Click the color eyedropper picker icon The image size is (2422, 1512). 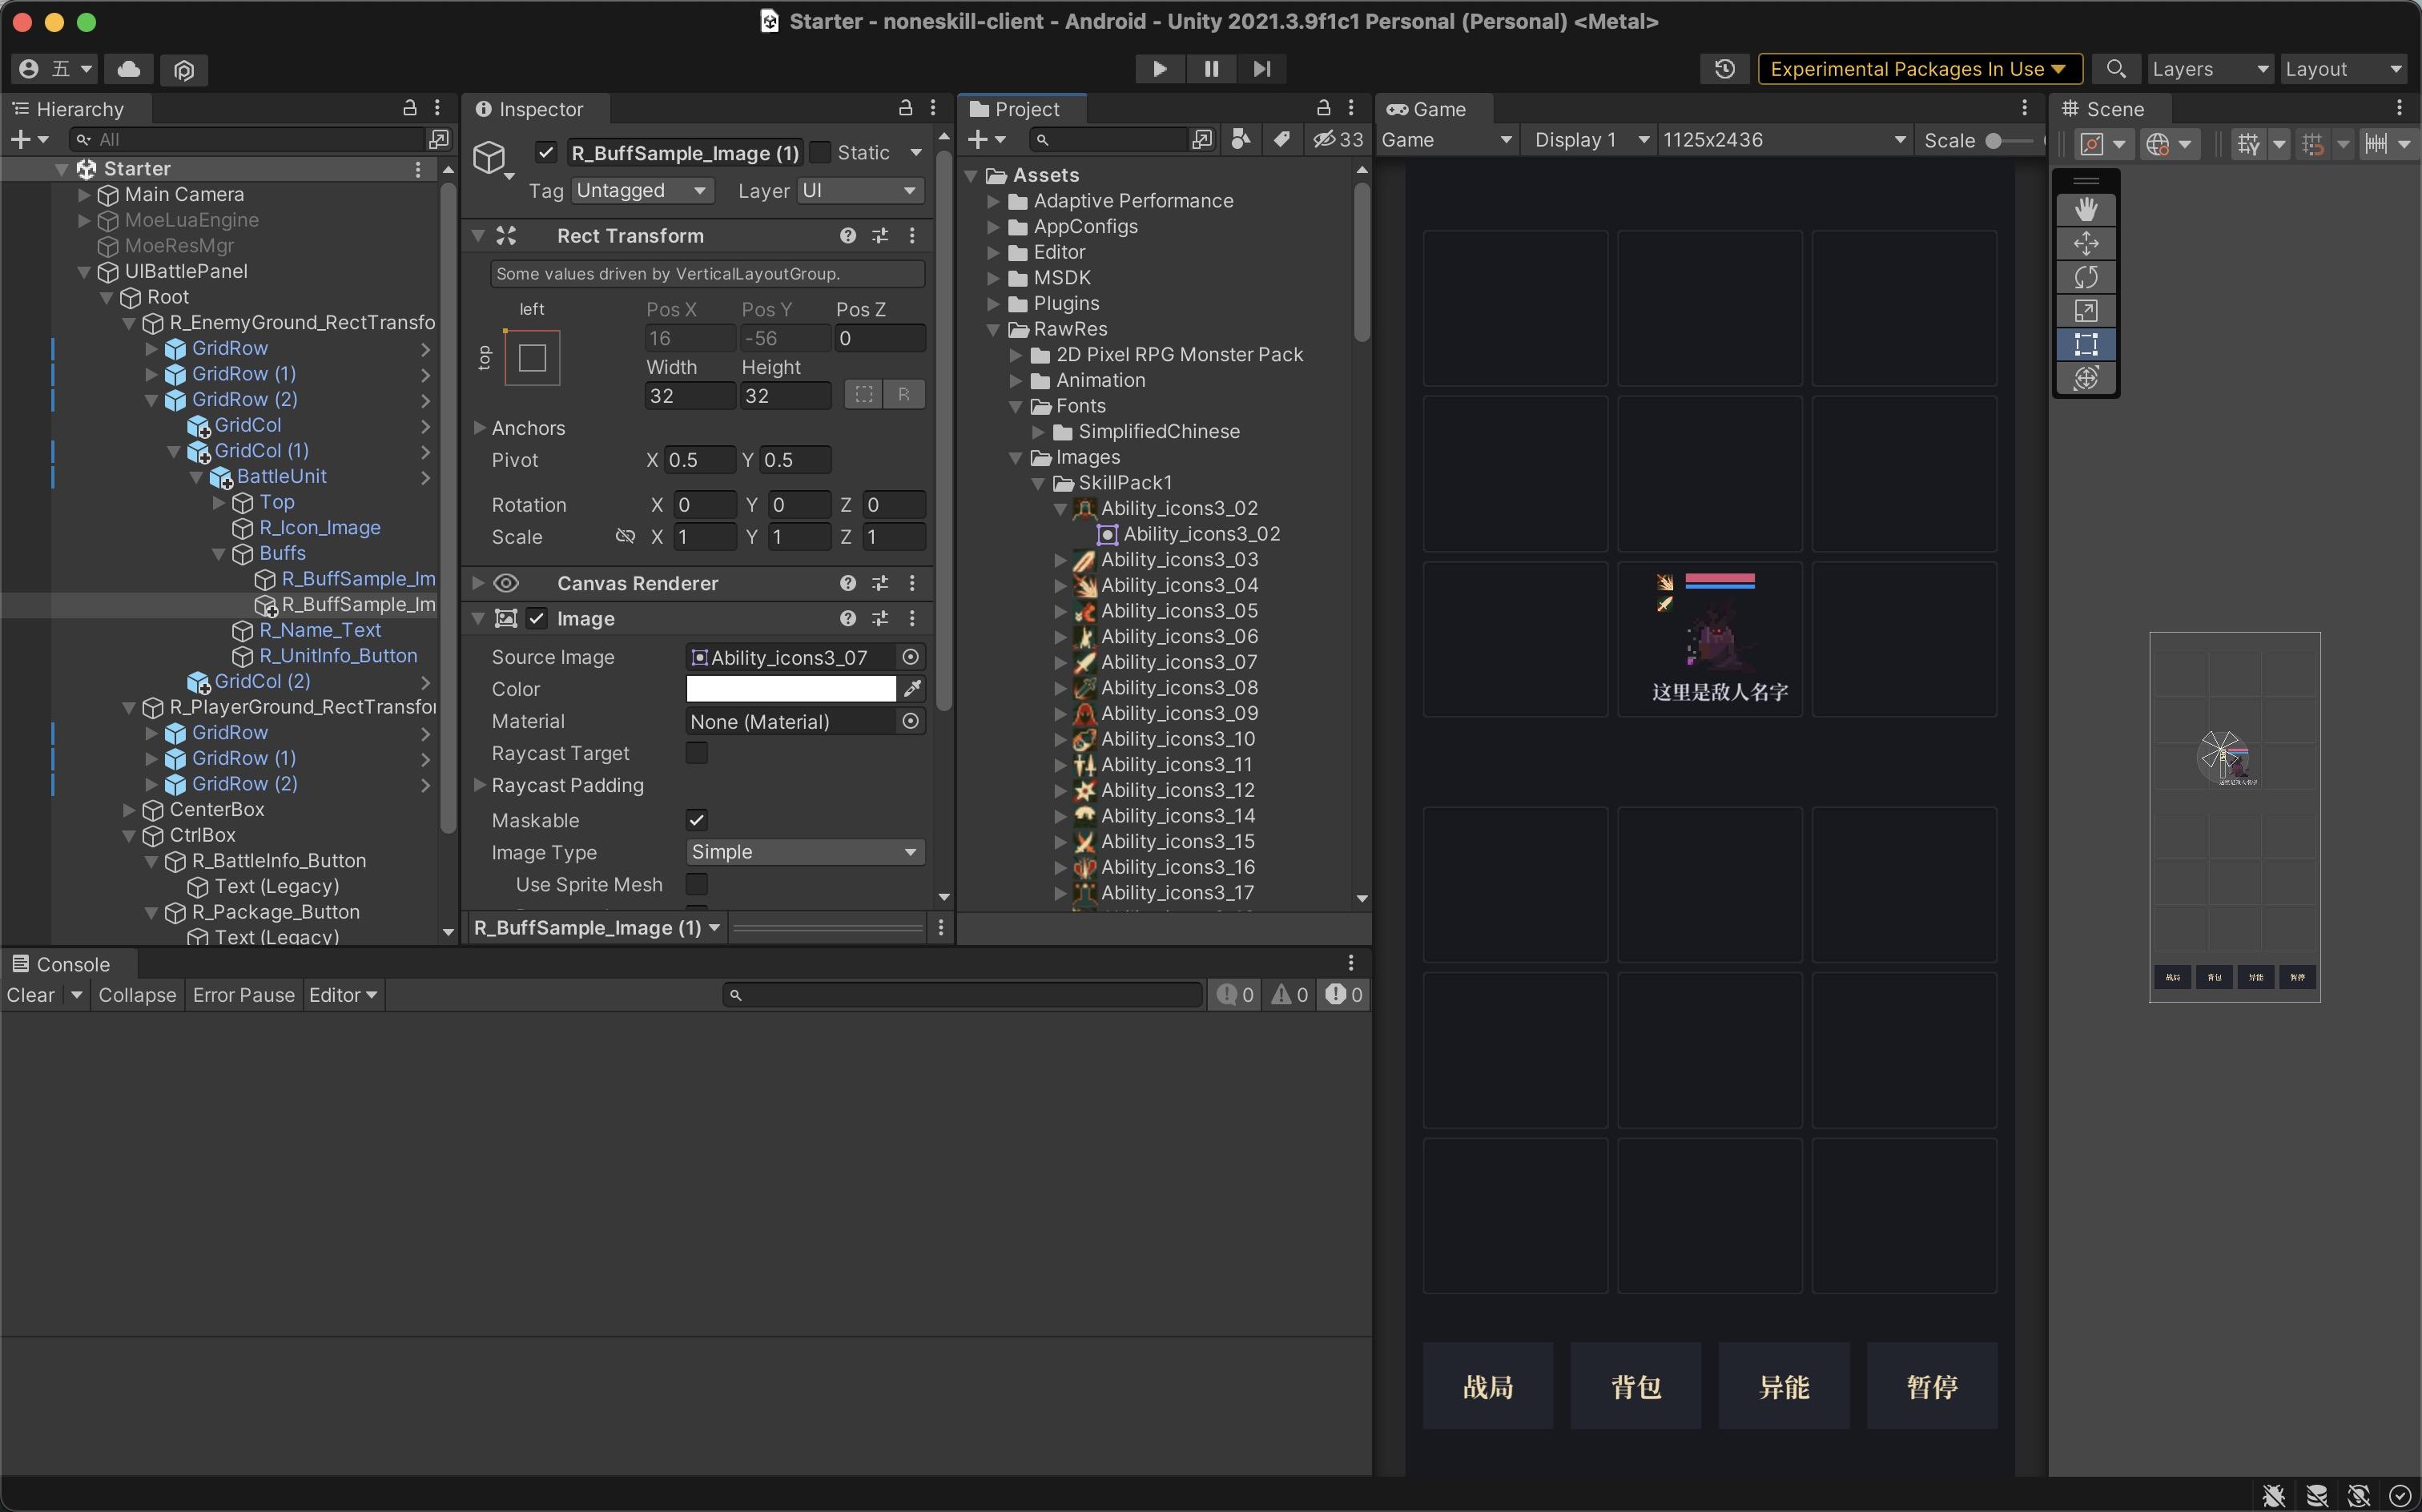[912, 689]
